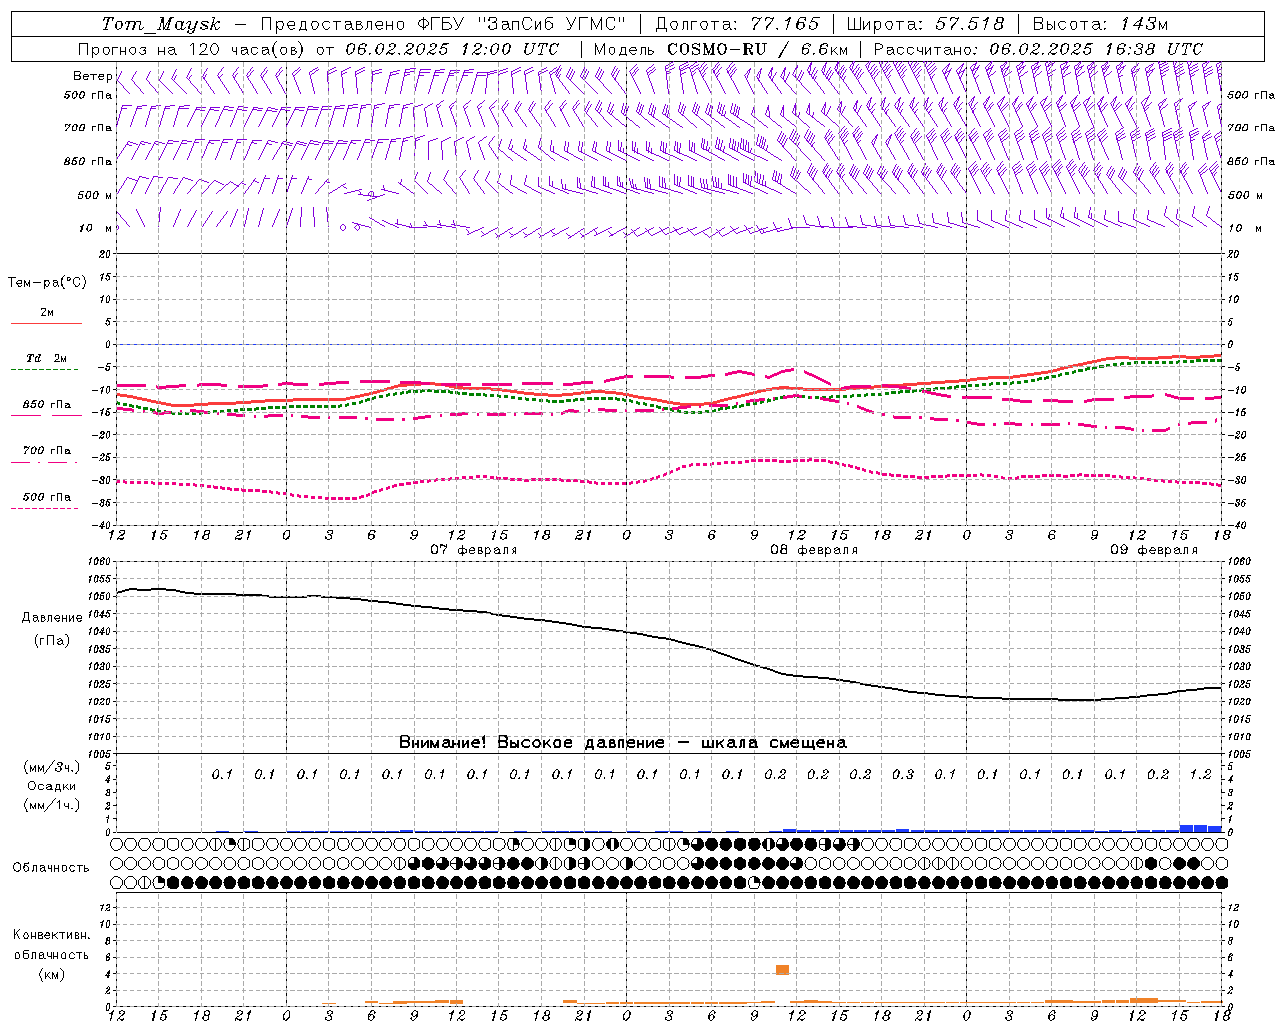Image resolution: width=1280 pixels, height=1024 pixels.
Task: Click the Давление pressure axis title
Action: [x=52, y=618]
